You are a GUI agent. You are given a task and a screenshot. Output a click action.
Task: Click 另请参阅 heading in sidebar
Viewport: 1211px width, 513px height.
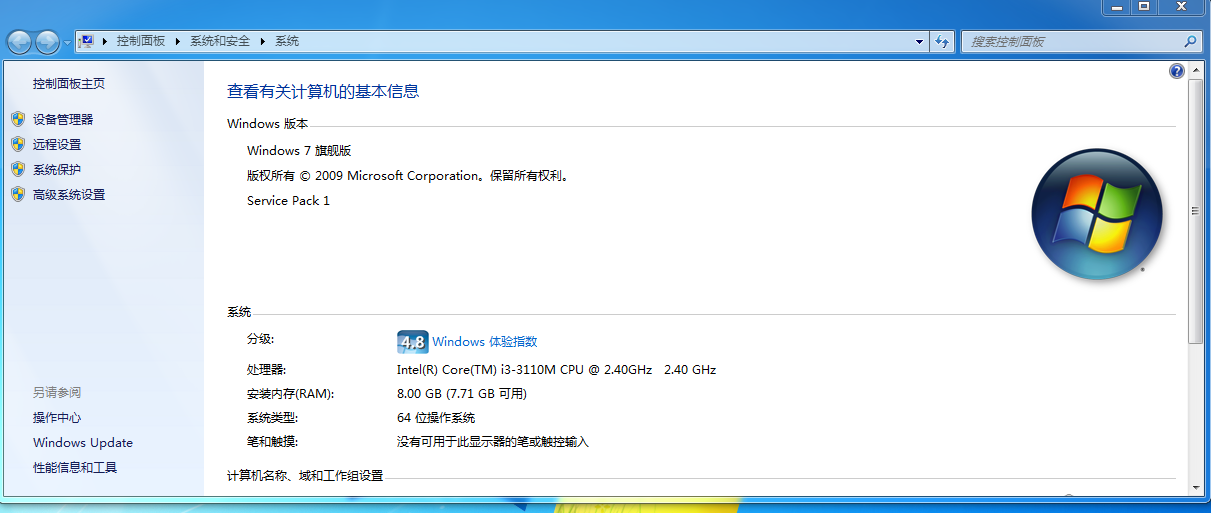(x=57, y=393)
